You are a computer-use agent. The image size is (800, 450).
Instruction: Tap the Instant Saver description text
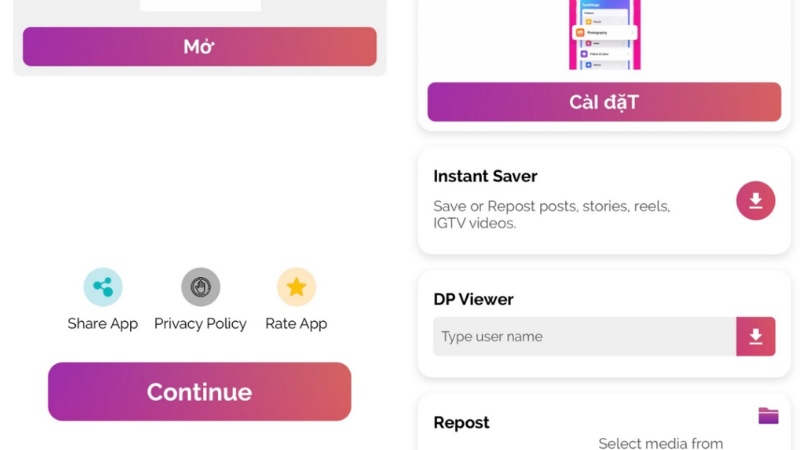[551, 215]
